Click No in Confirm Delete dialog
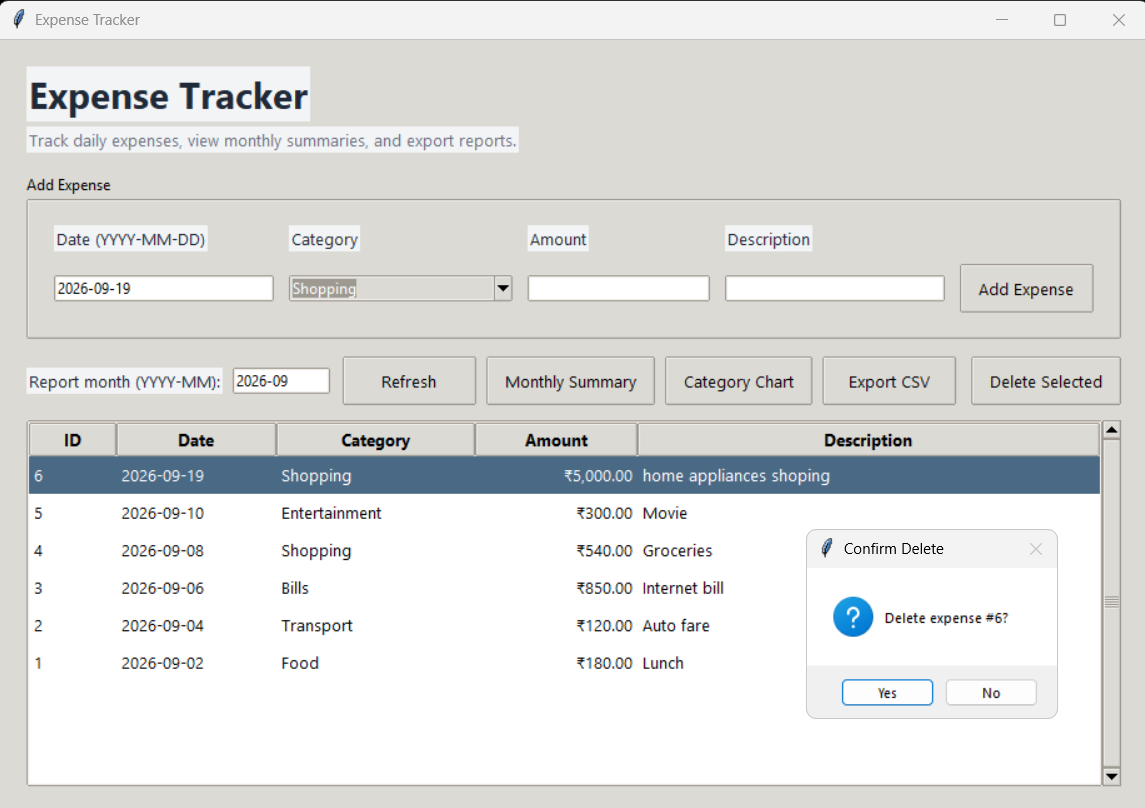 click(x=990, y=692)
